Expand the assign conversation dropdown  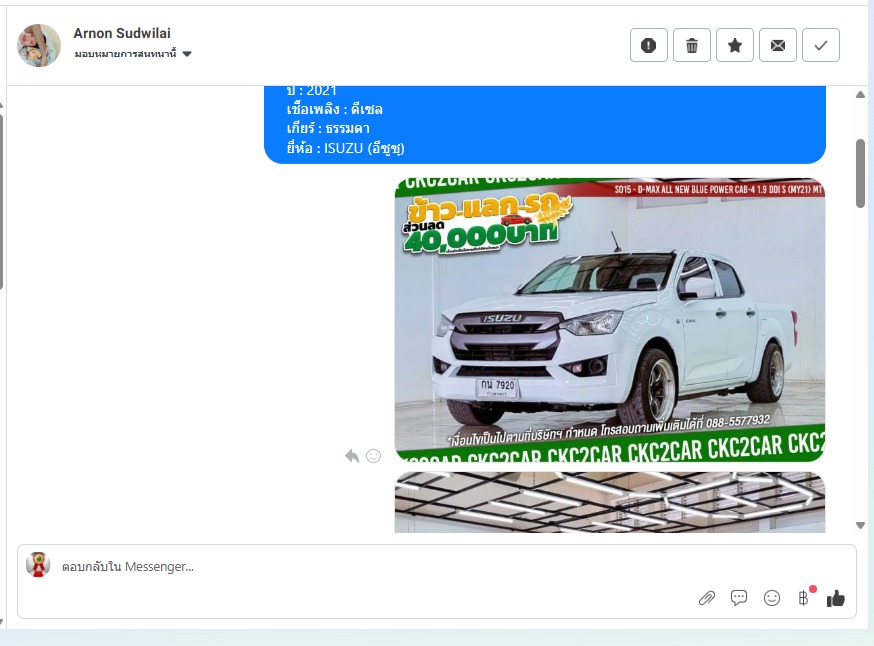[133, 54]
